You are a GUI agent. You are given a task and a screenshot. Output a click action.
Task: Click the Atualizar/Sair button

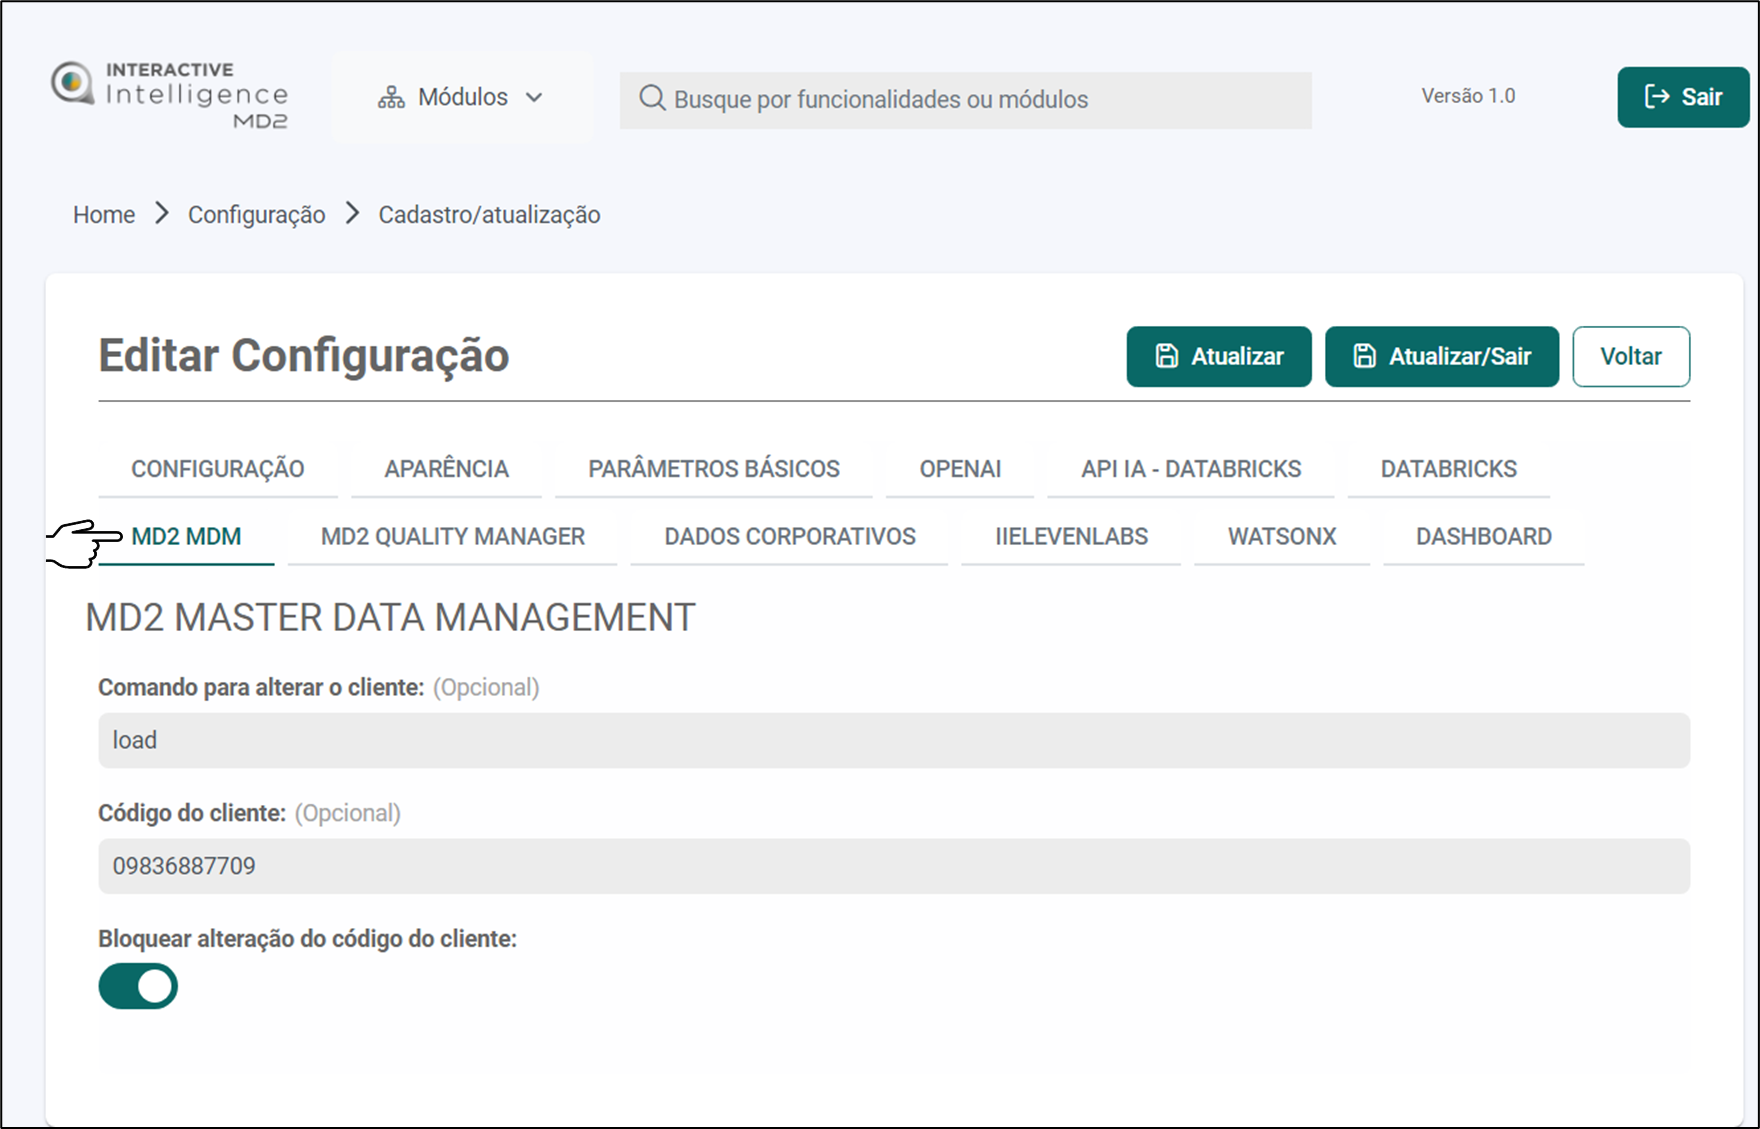tap(1441, 357)
